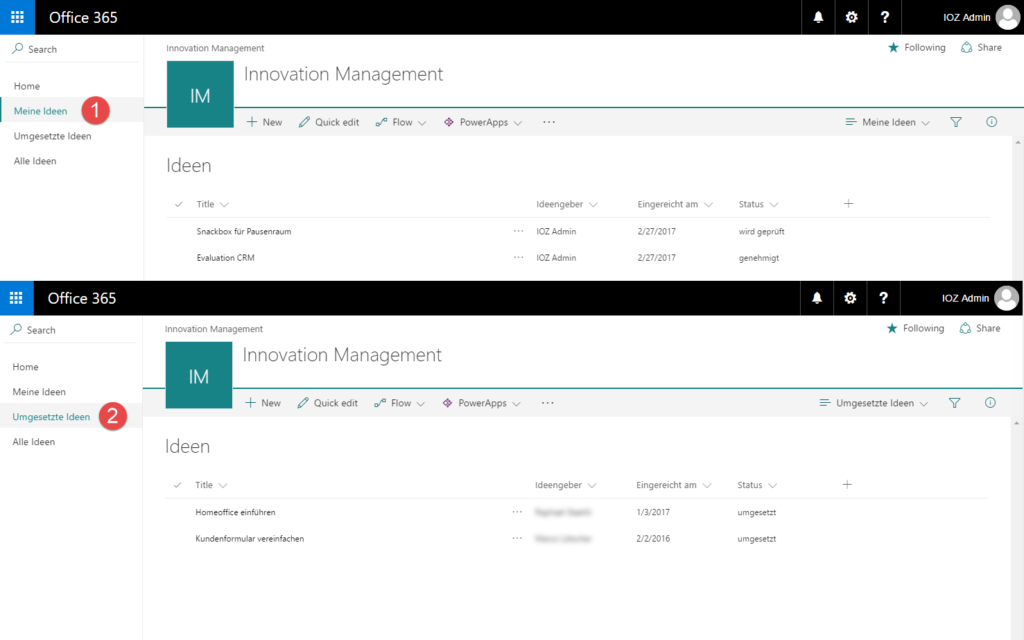The width and height of the screenshot is (1024, 640).
Task: Select the Snackbox für Pausenraum row checkbox
Action: tap(178, 230)
